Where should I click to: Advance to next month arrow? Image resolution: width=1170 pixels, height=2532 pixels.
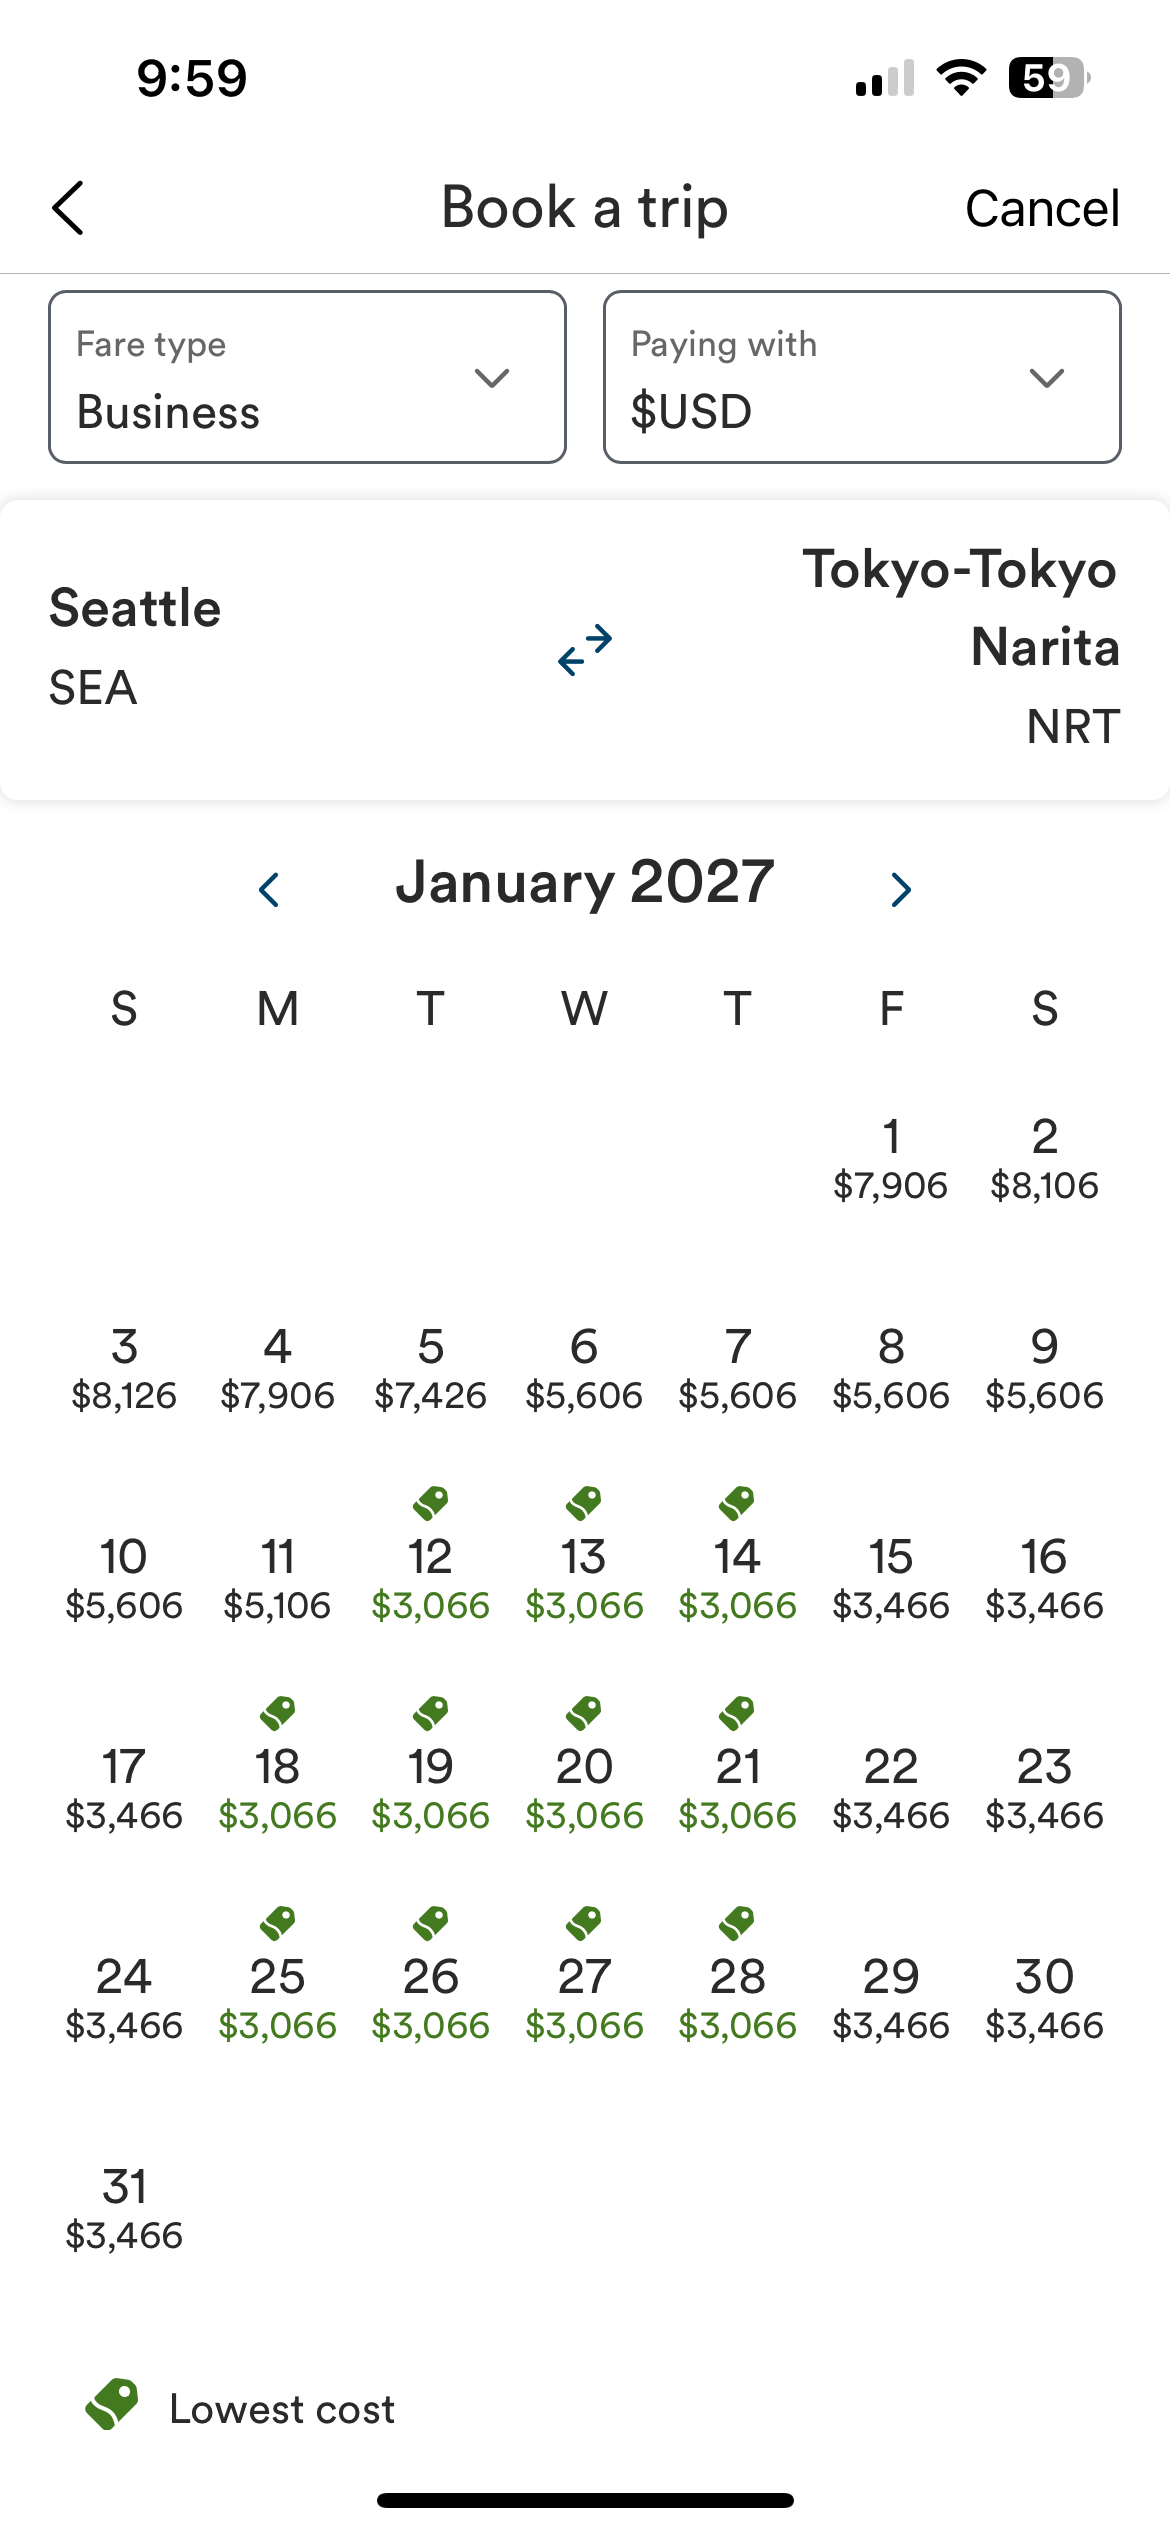click(901, 889)
